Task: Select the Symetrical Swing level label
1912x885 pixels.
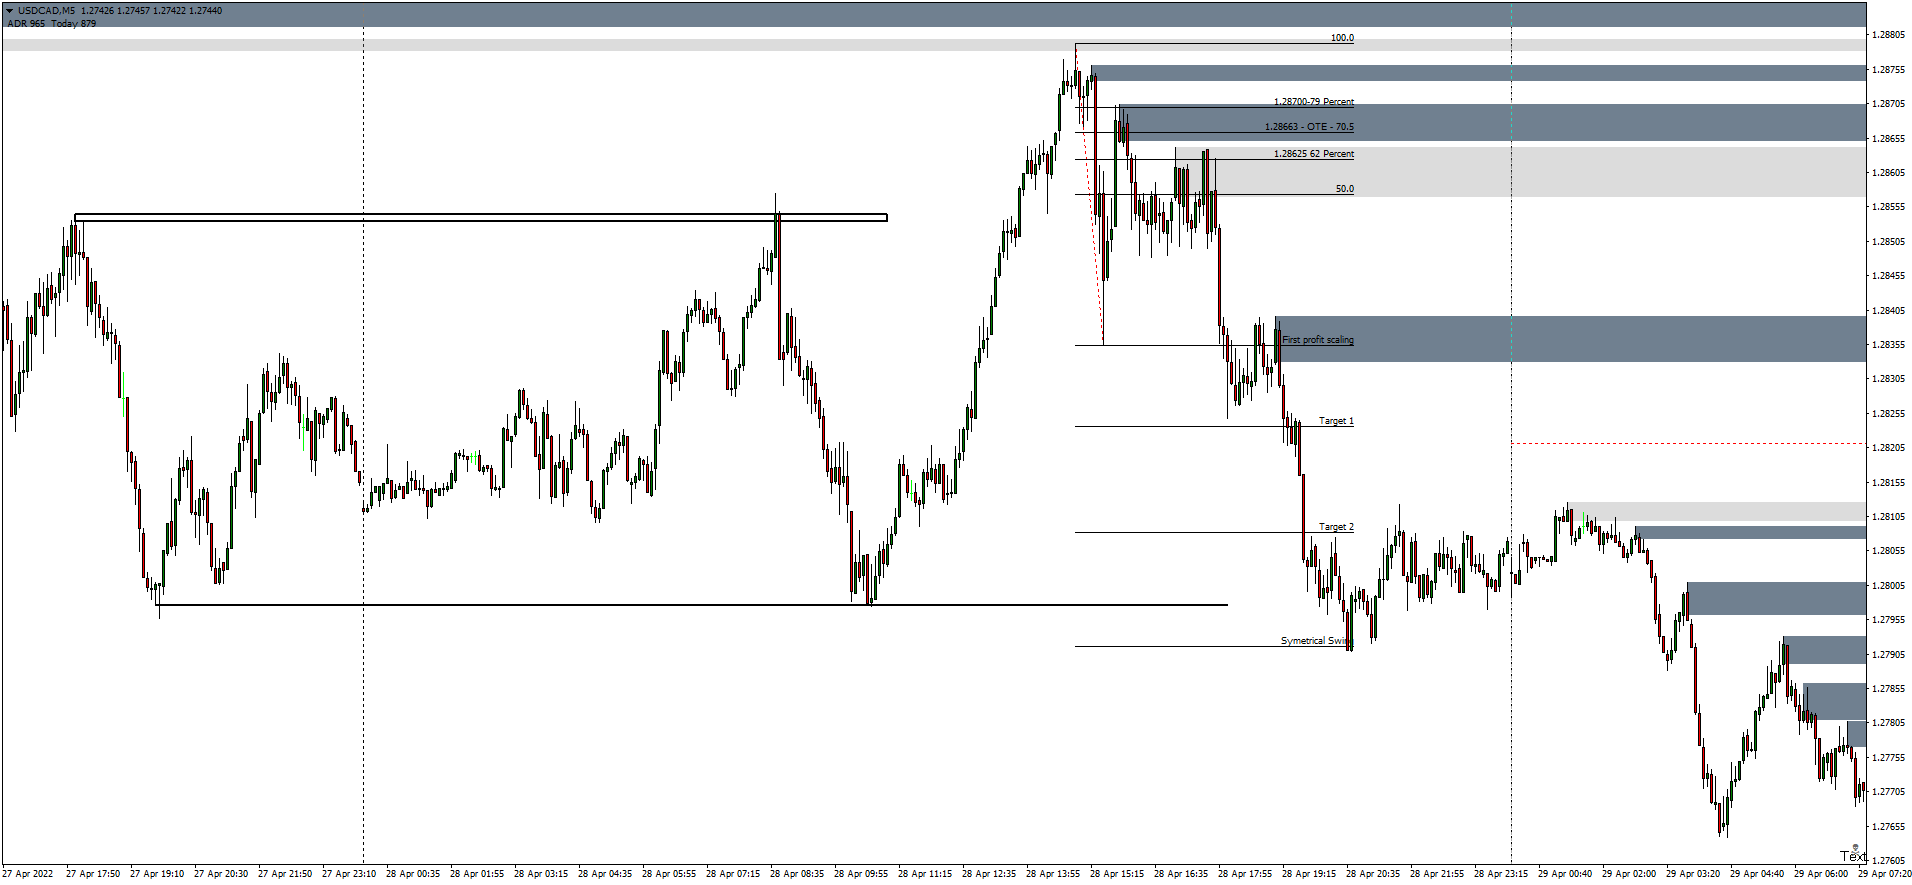Action: (x=1317, y=641)
